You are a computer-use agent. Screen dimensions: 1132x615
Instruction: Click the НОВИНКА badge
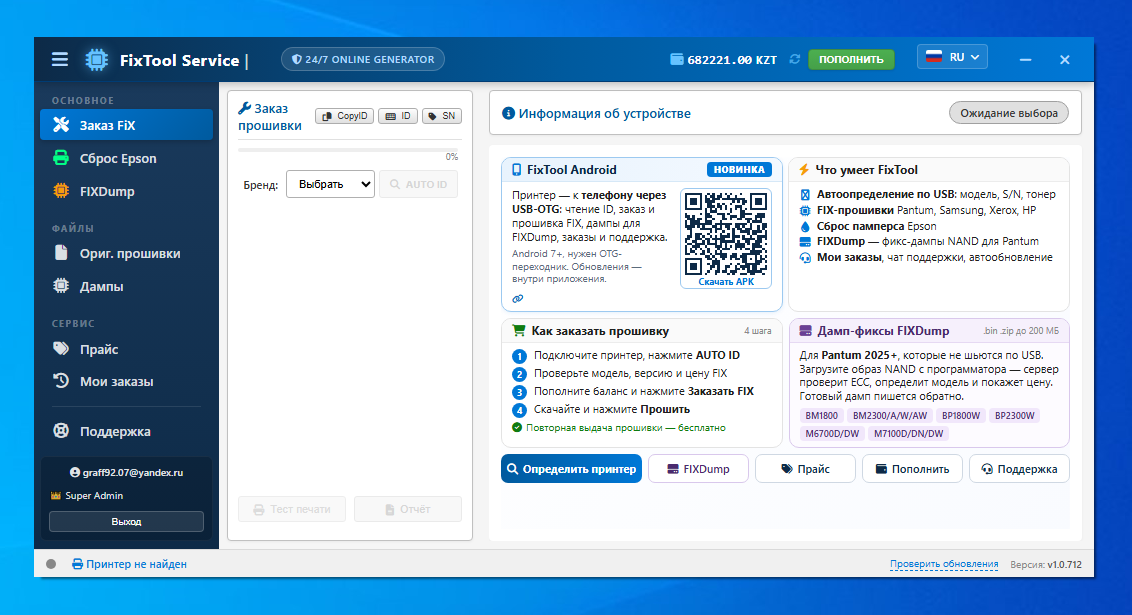pos(739,170)
